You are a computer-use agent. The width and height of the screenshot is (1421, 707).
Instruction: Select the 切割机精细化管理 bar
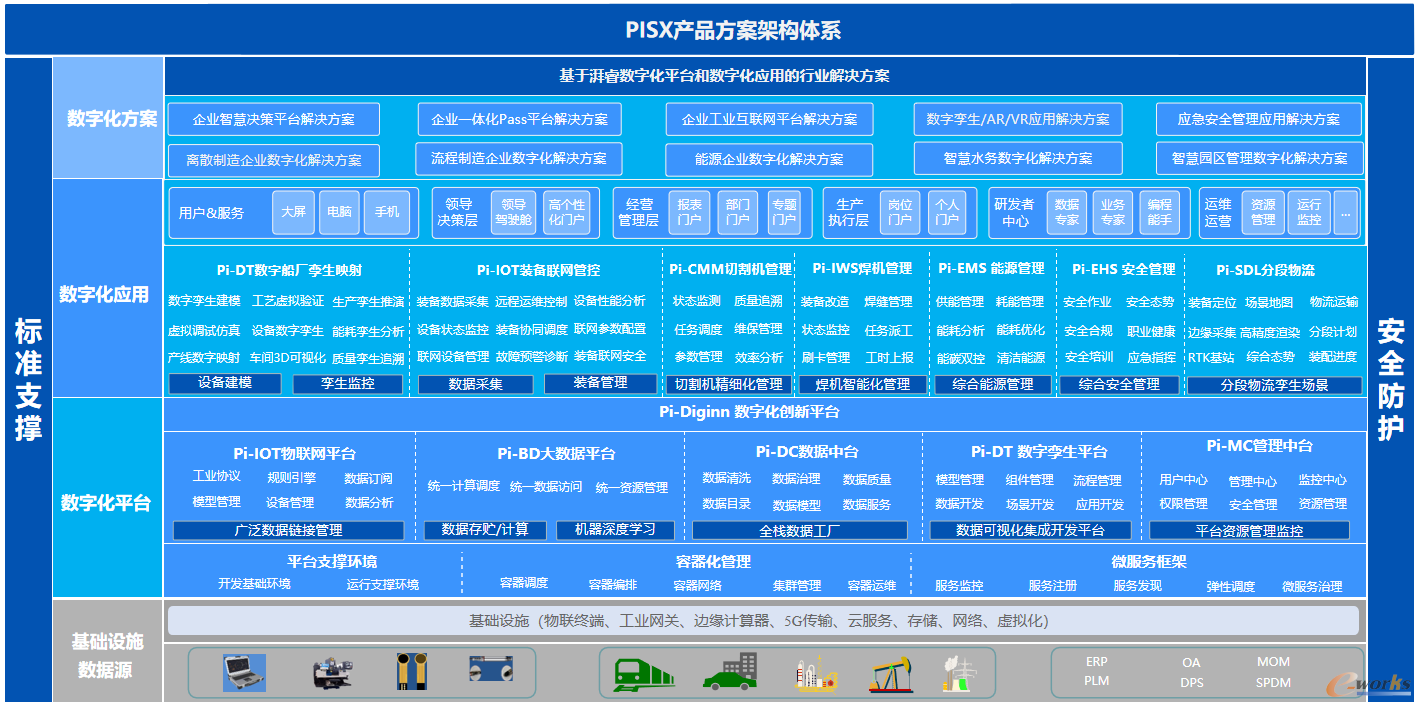[x=728, y=384]
